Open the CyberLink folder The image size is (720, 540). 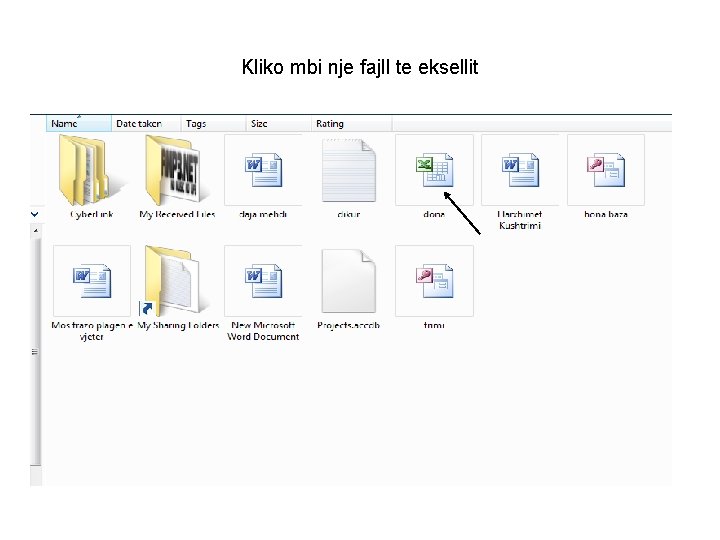tap(91, 177)
